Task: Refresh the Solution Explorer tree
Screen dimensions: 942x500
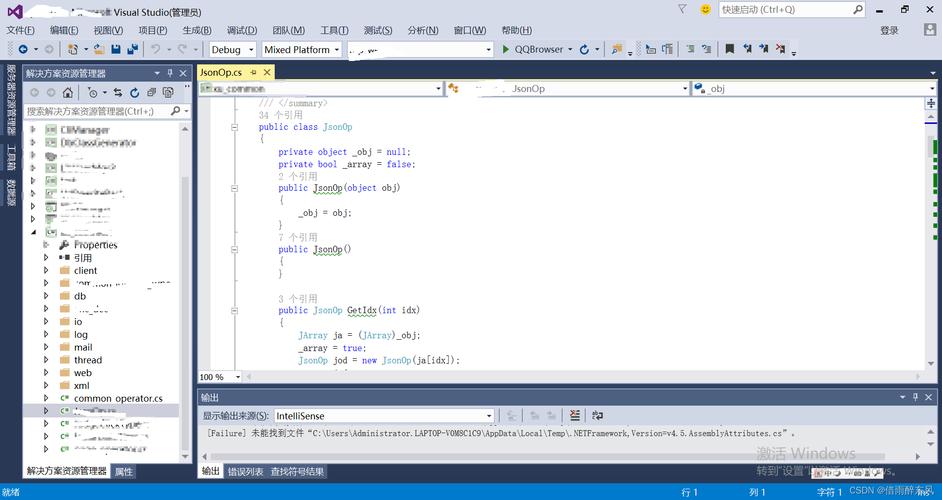Action: coord(135,93)
